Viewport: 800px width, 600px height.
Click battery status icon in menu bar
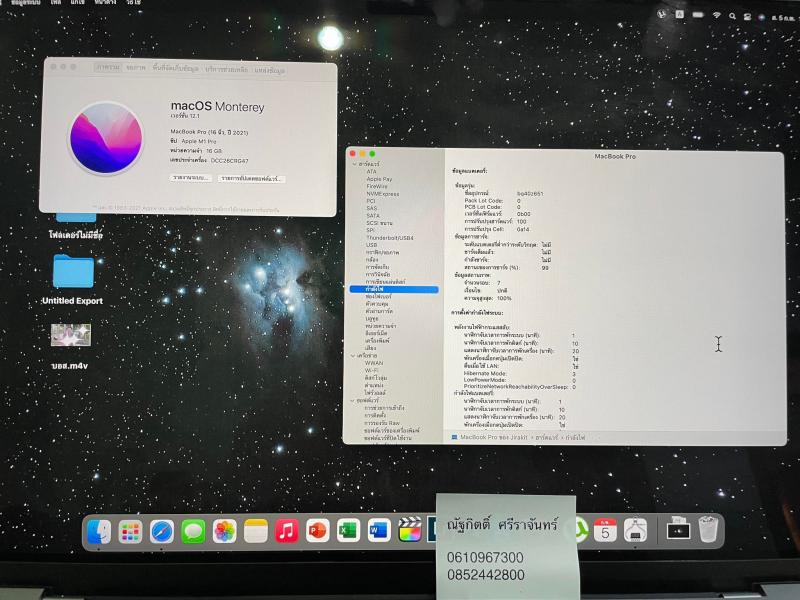[698, 15]
